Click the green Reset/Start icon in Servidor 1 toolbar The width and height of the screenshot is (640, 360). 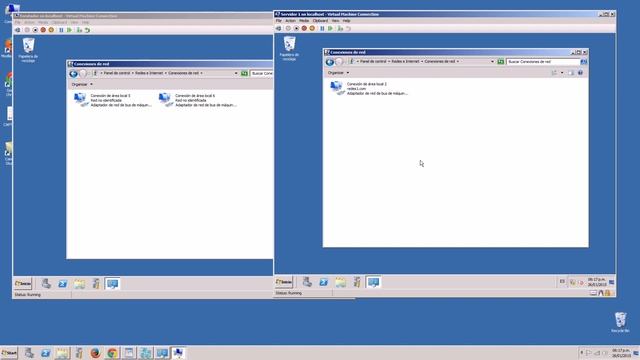click(330, 29)
